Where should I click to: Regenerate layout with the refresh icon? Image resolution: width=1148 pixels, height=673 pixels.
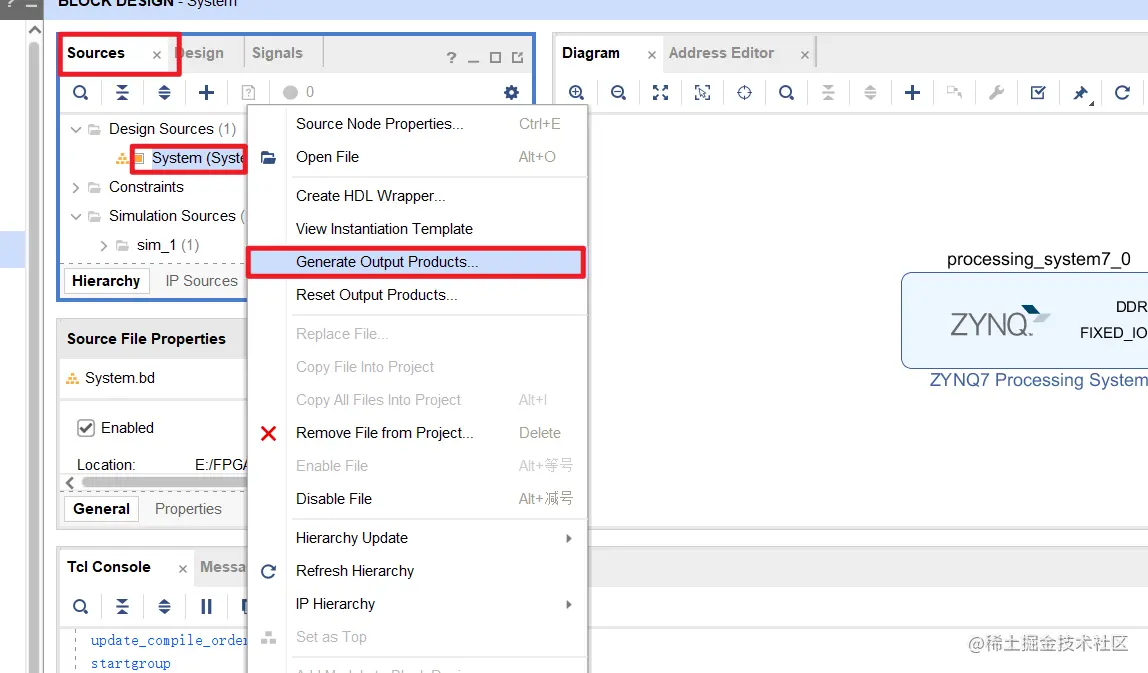(1122, 92)
